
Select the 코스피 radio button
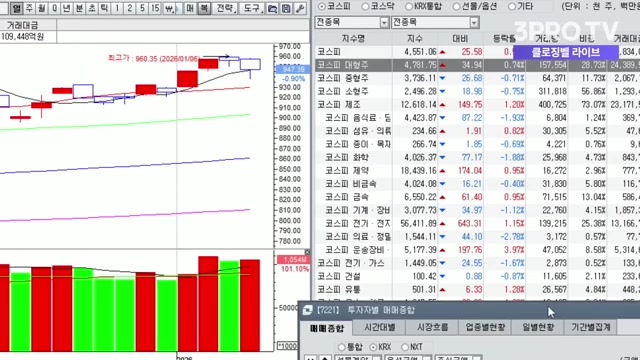click(322, 7)
